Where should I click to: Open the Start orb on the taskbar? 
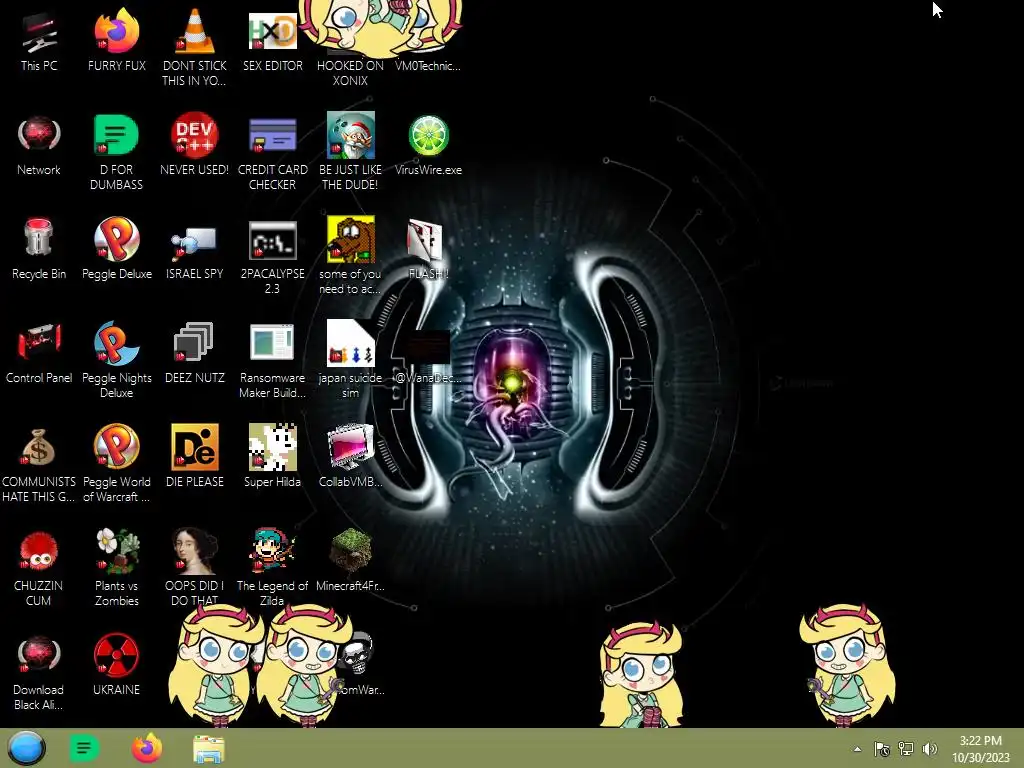[x=27, y=748]
